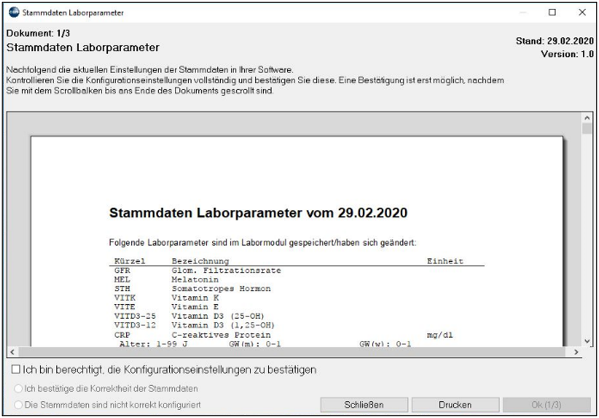Click the 'VITD3-25' row code
599x418 pixels.
point(135,316)
